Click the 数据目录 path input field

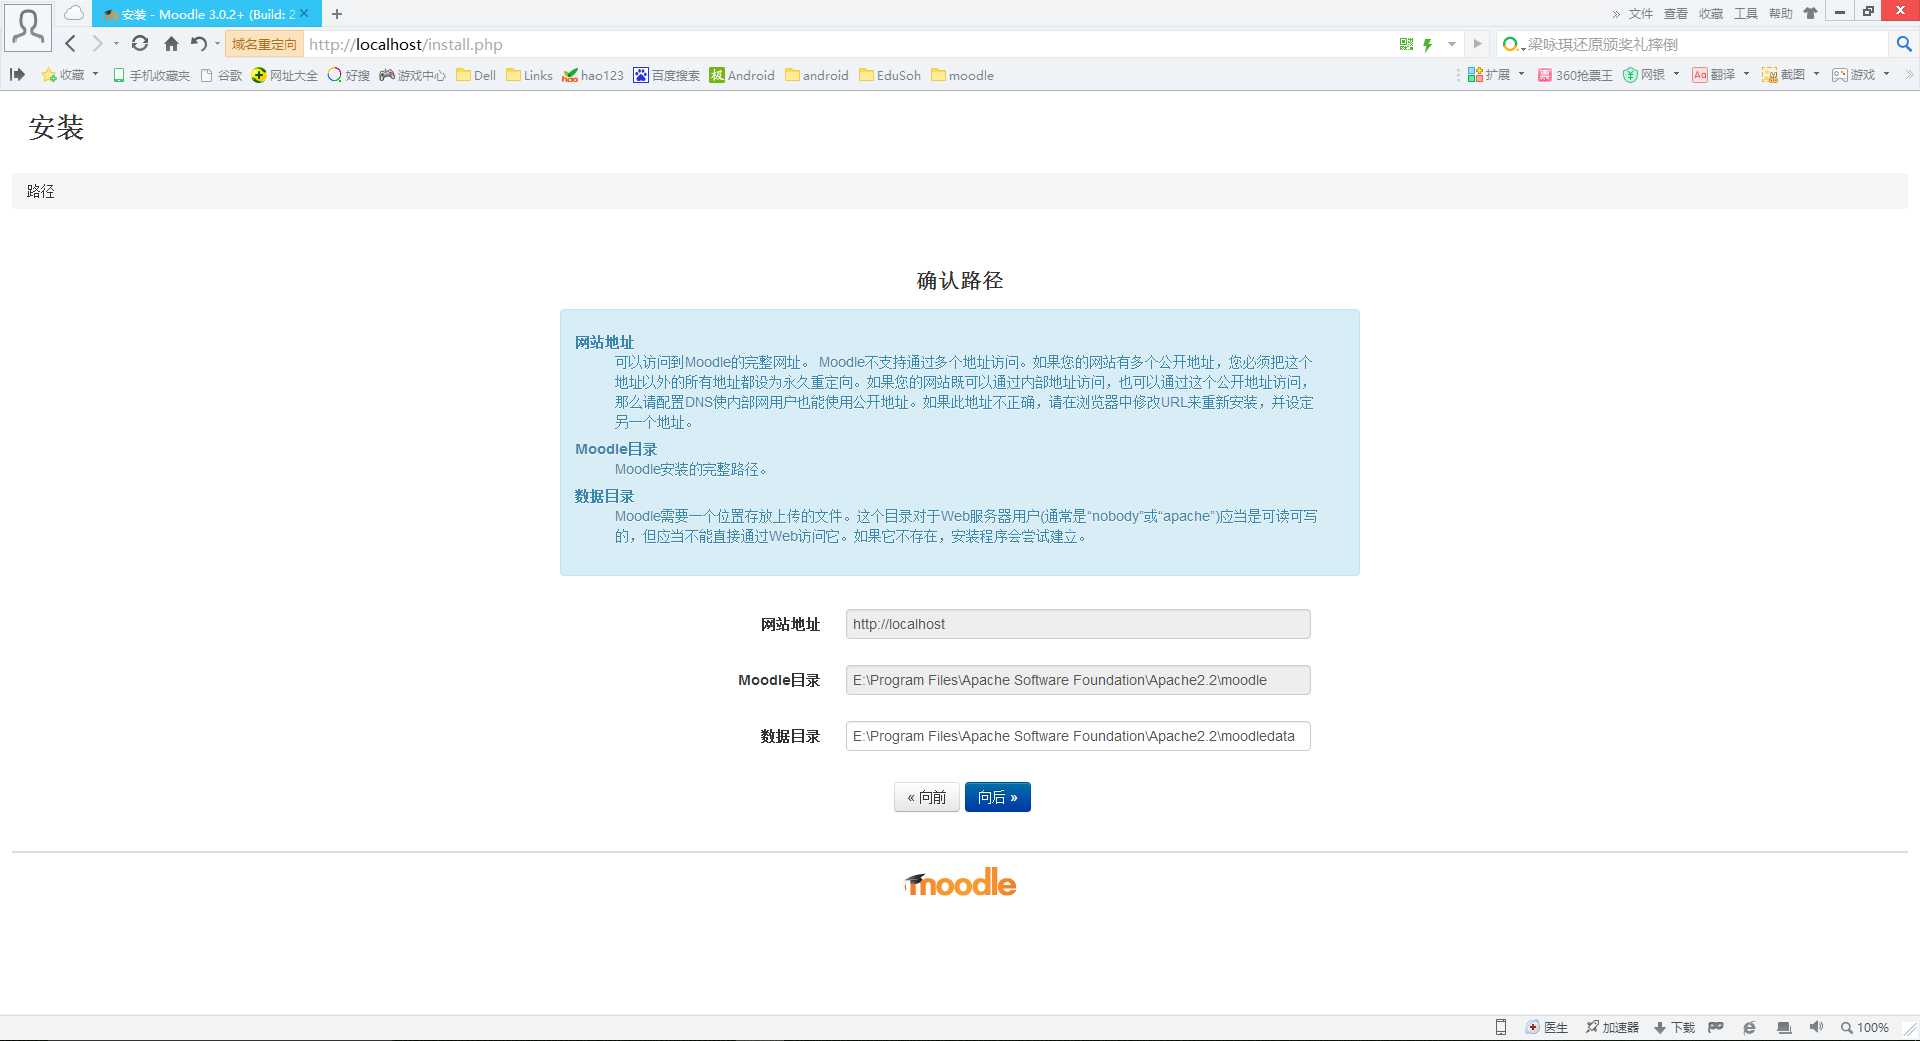click(1078, 736)
